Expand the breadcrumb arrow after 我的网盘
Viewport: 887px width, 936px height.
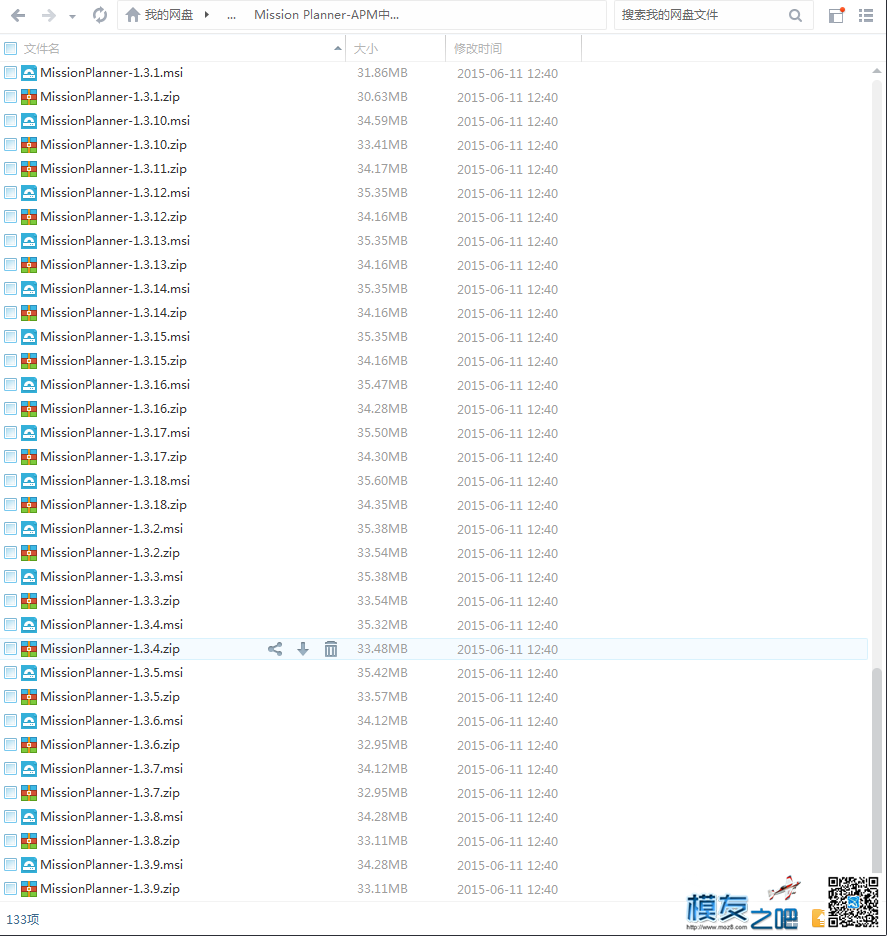coord(207,14)
